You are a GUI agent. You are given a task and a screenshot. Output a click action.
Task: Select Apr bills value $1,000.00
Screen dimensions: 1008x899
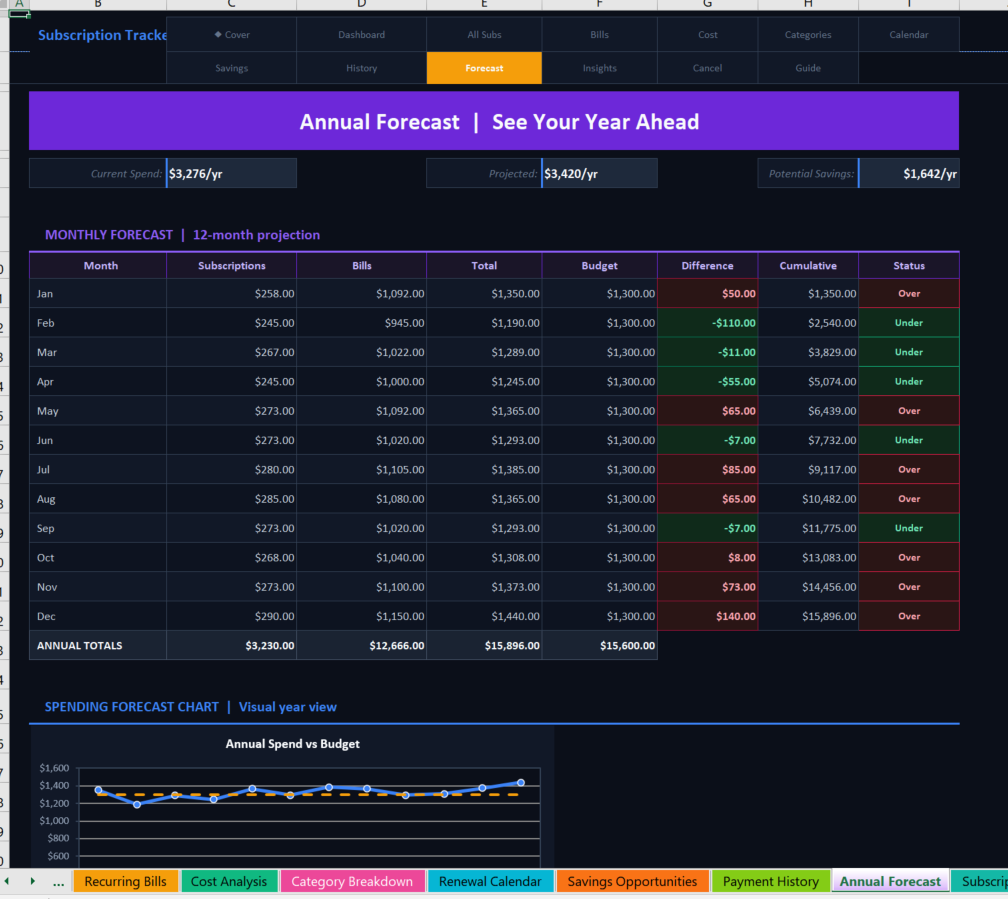[361, 381]
